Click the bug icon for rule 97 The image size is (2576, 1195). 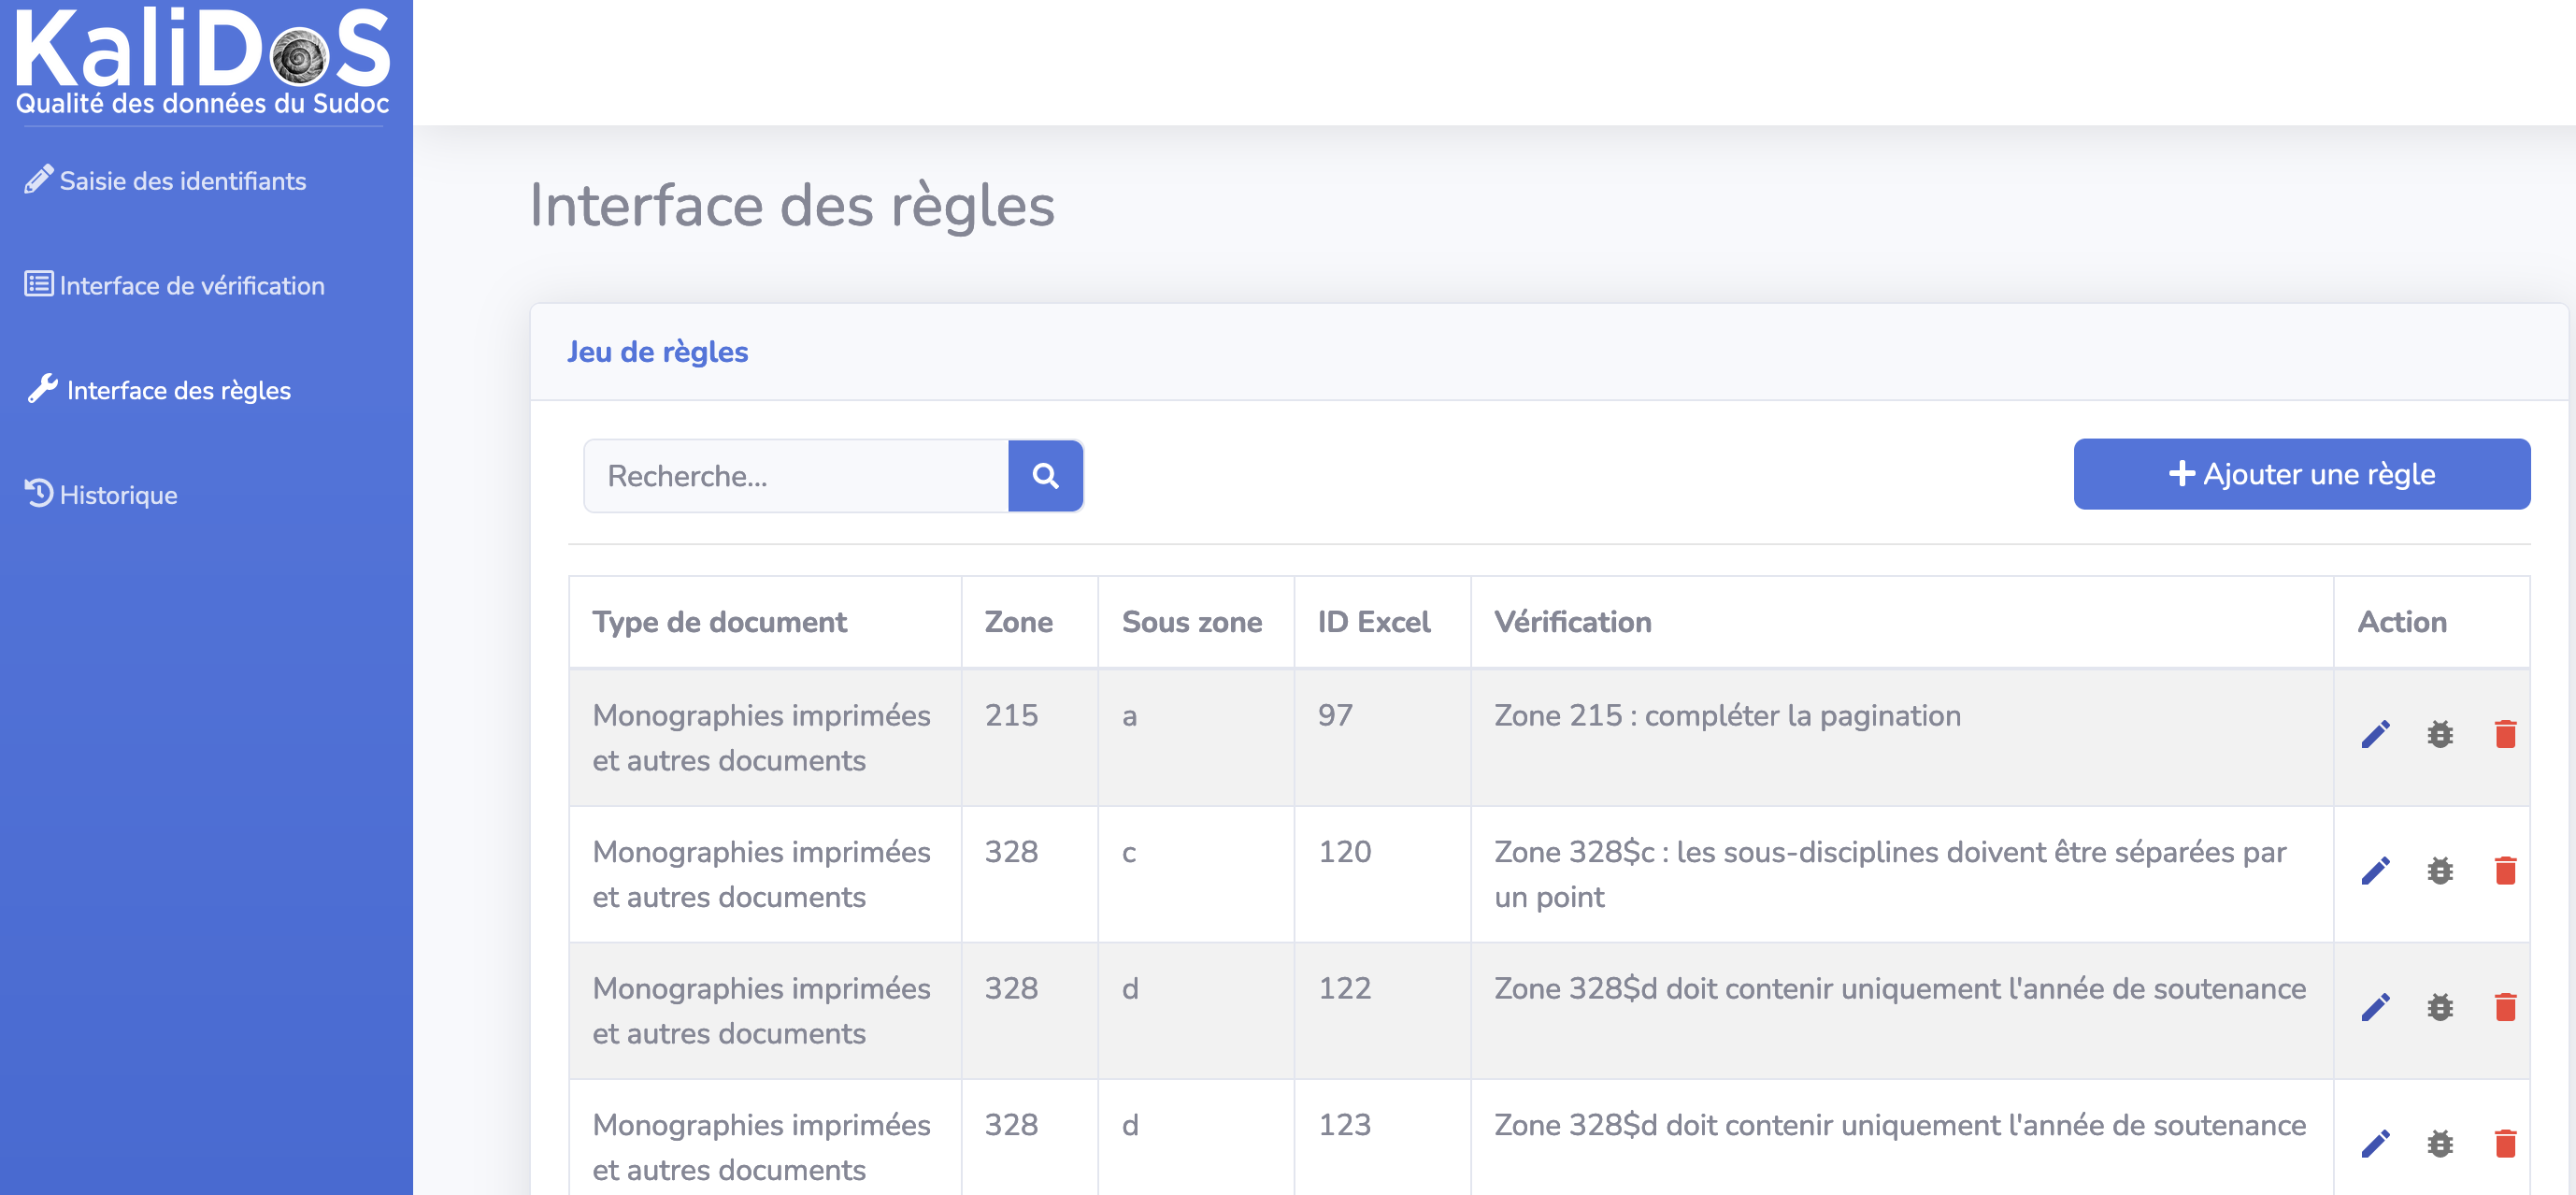(2440, 734)
